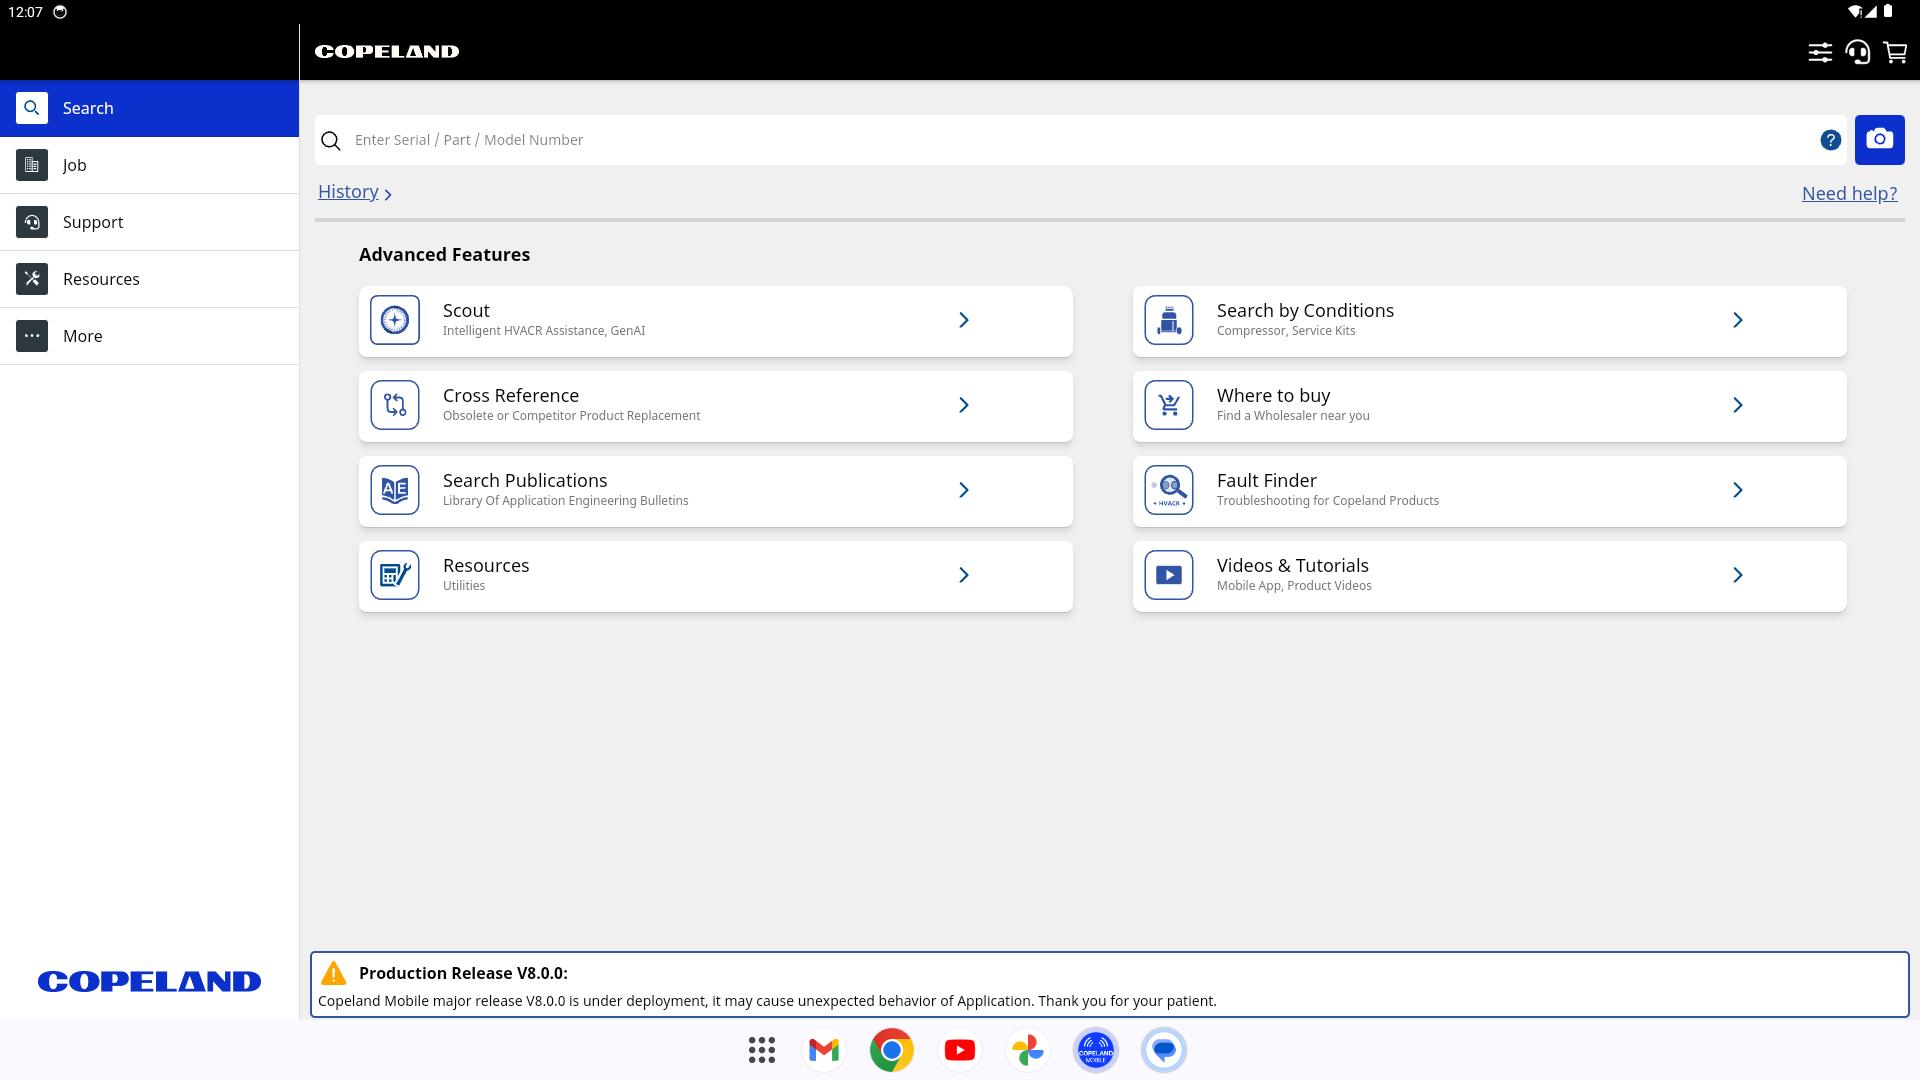This screenshot has width=1920, height=1080.
Task: Click the blue question mark help icon
Action: pyautogui.click(x=1830, y=140)
